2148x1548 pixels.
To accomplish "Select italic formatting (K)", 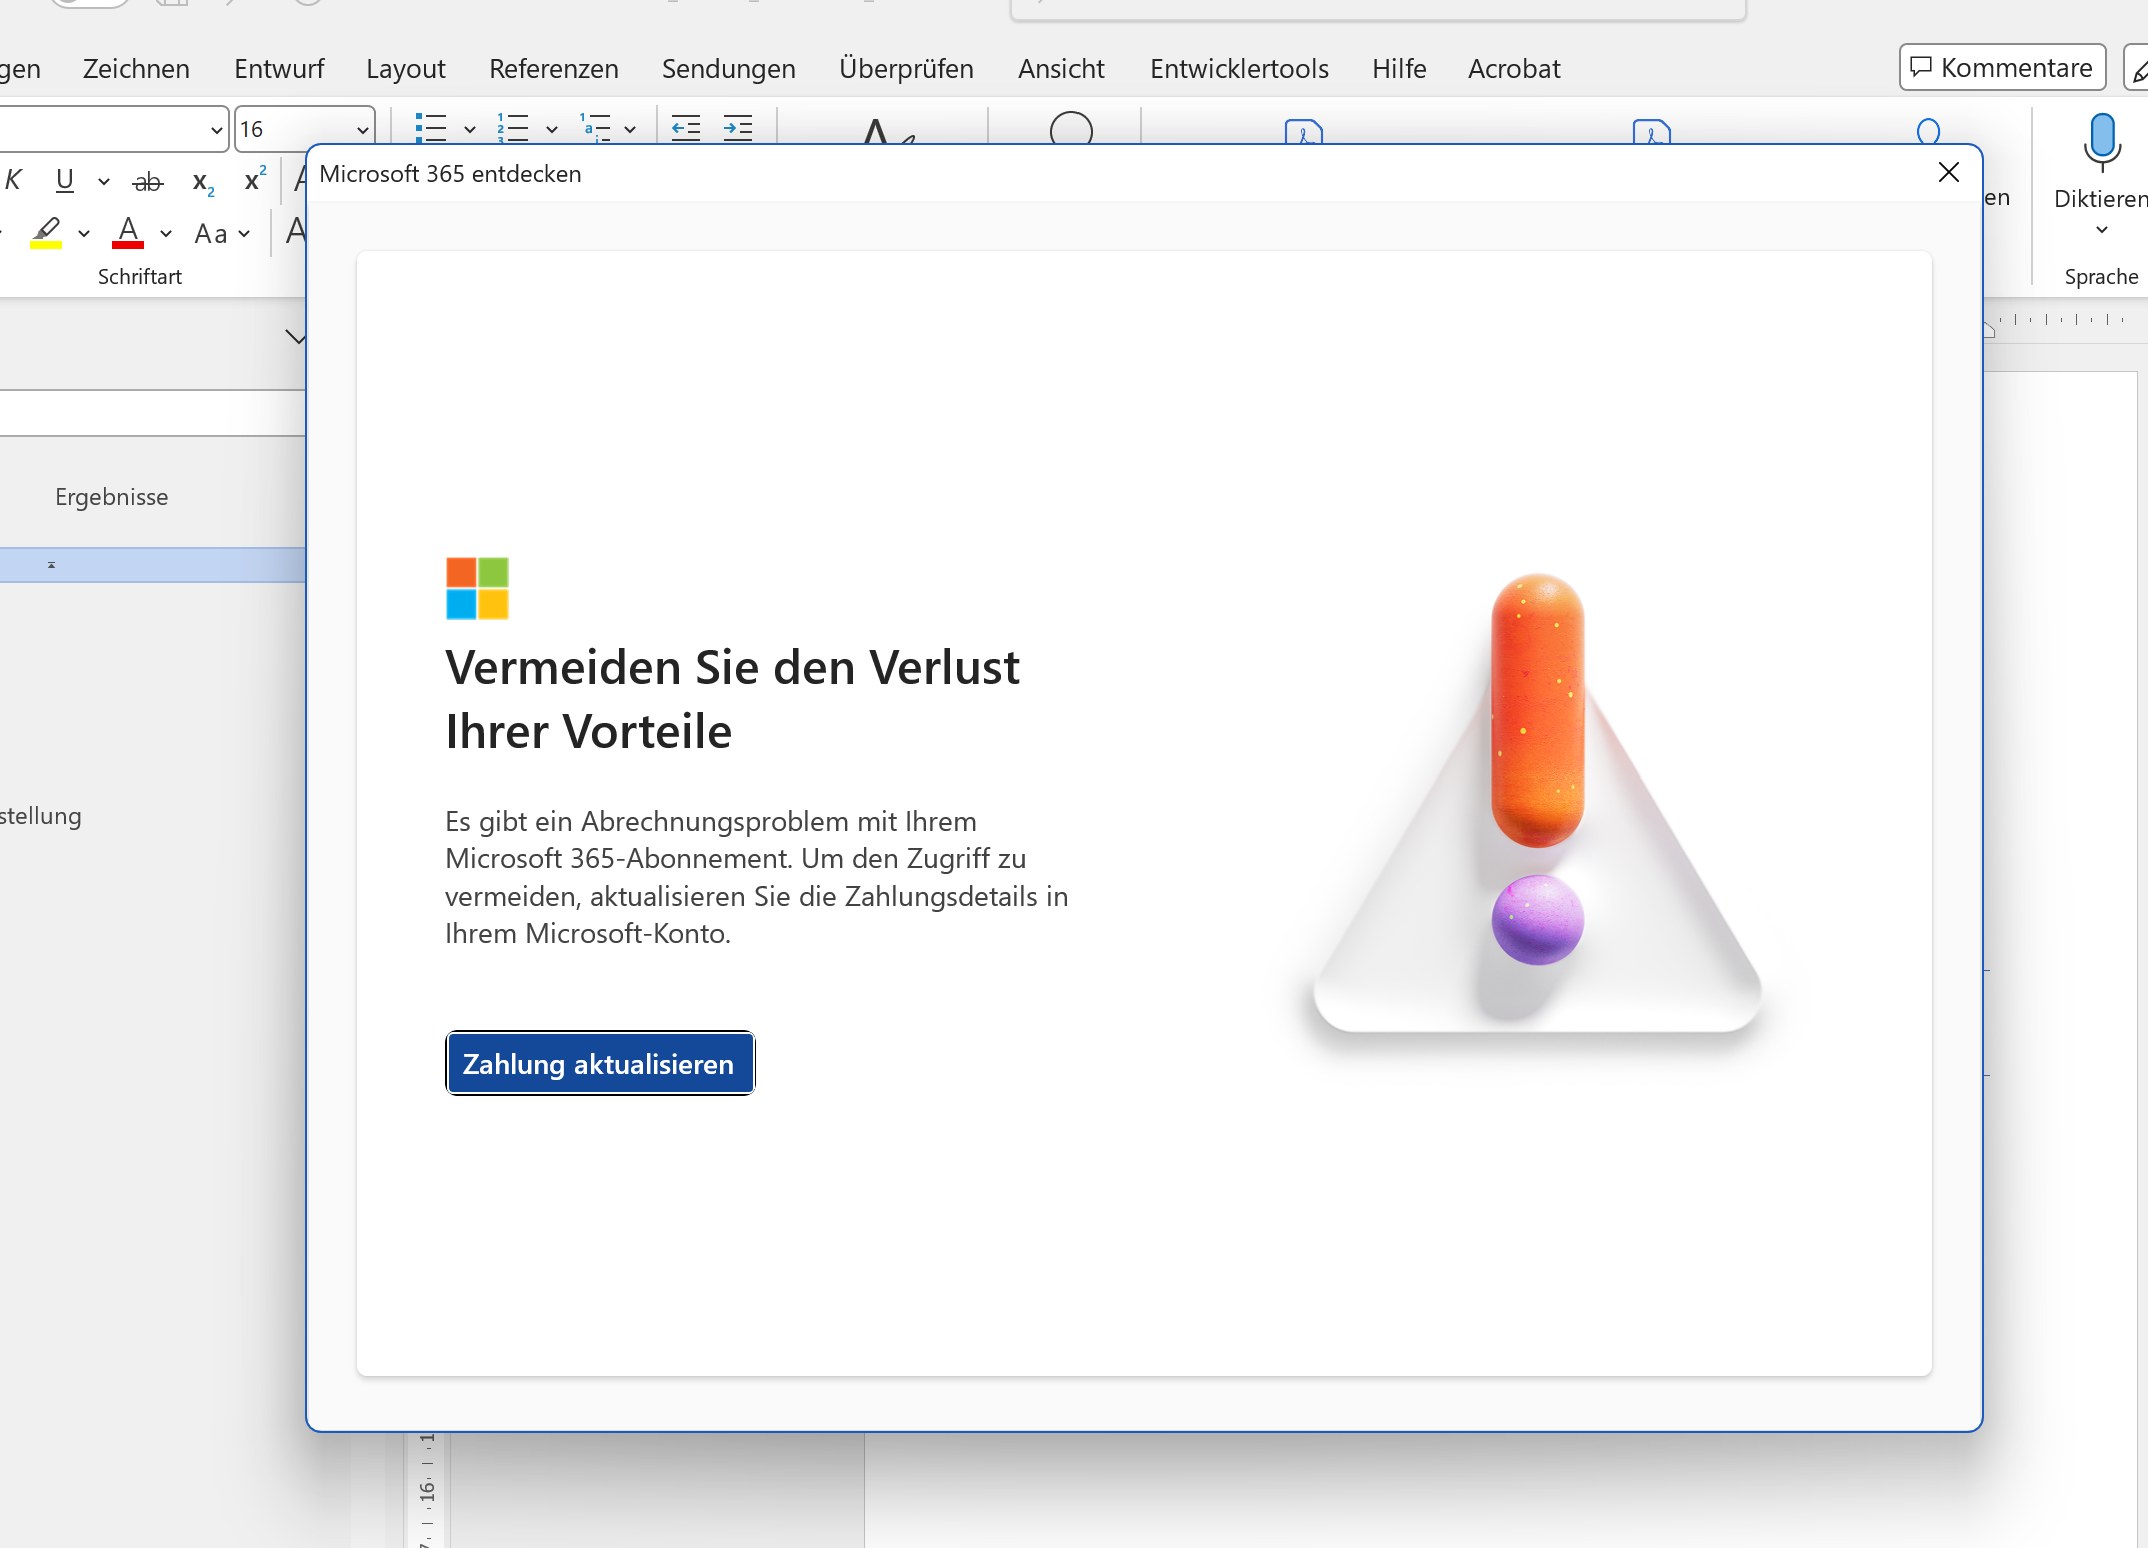I will point(14,180).
